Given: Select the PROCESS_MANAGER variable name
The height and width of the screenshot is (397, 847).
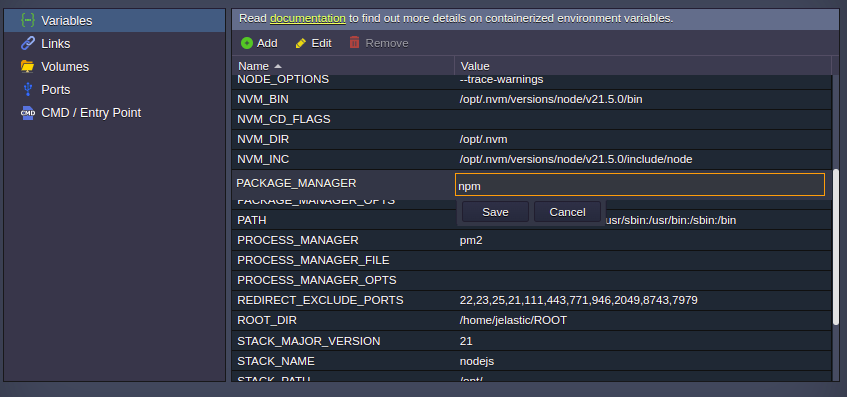Looking at the screenshot, I should click(298, 240).
